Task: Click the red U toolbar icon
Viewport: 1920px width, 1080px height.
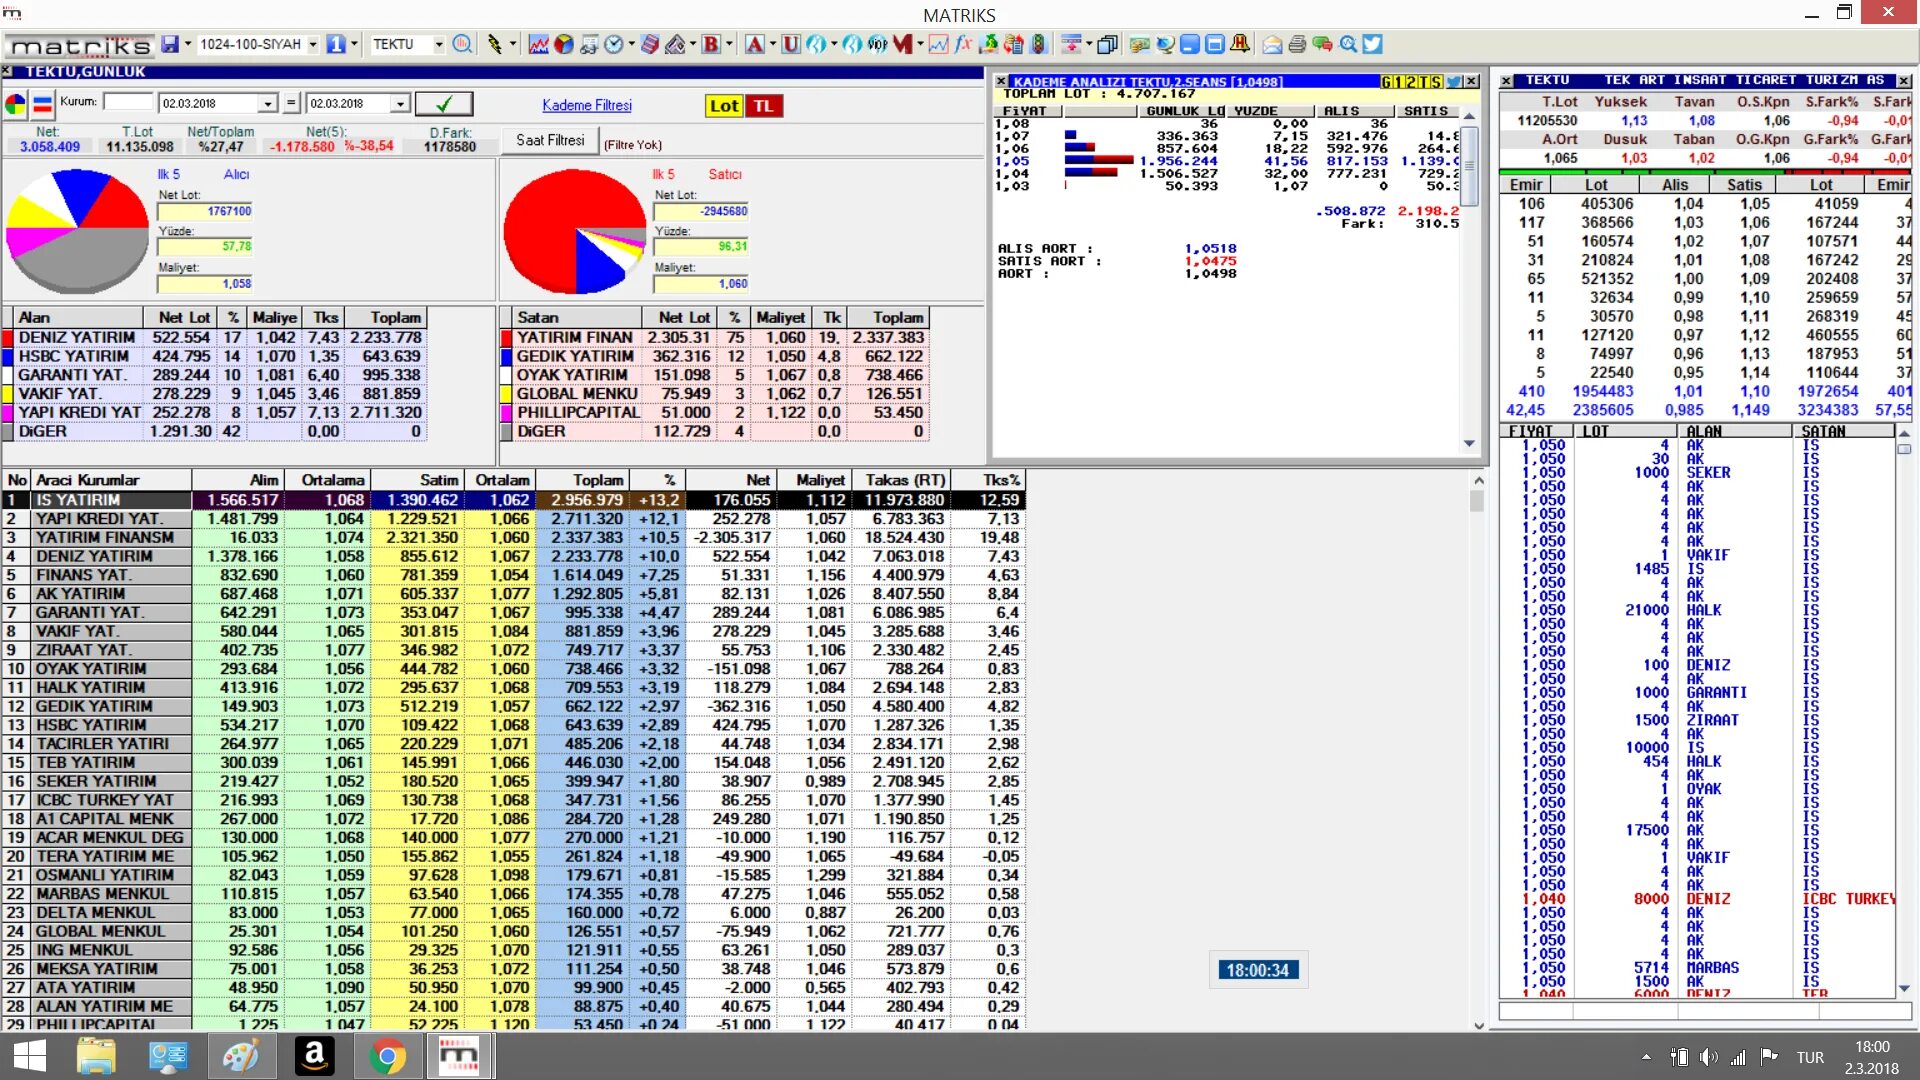Action: 791,44
